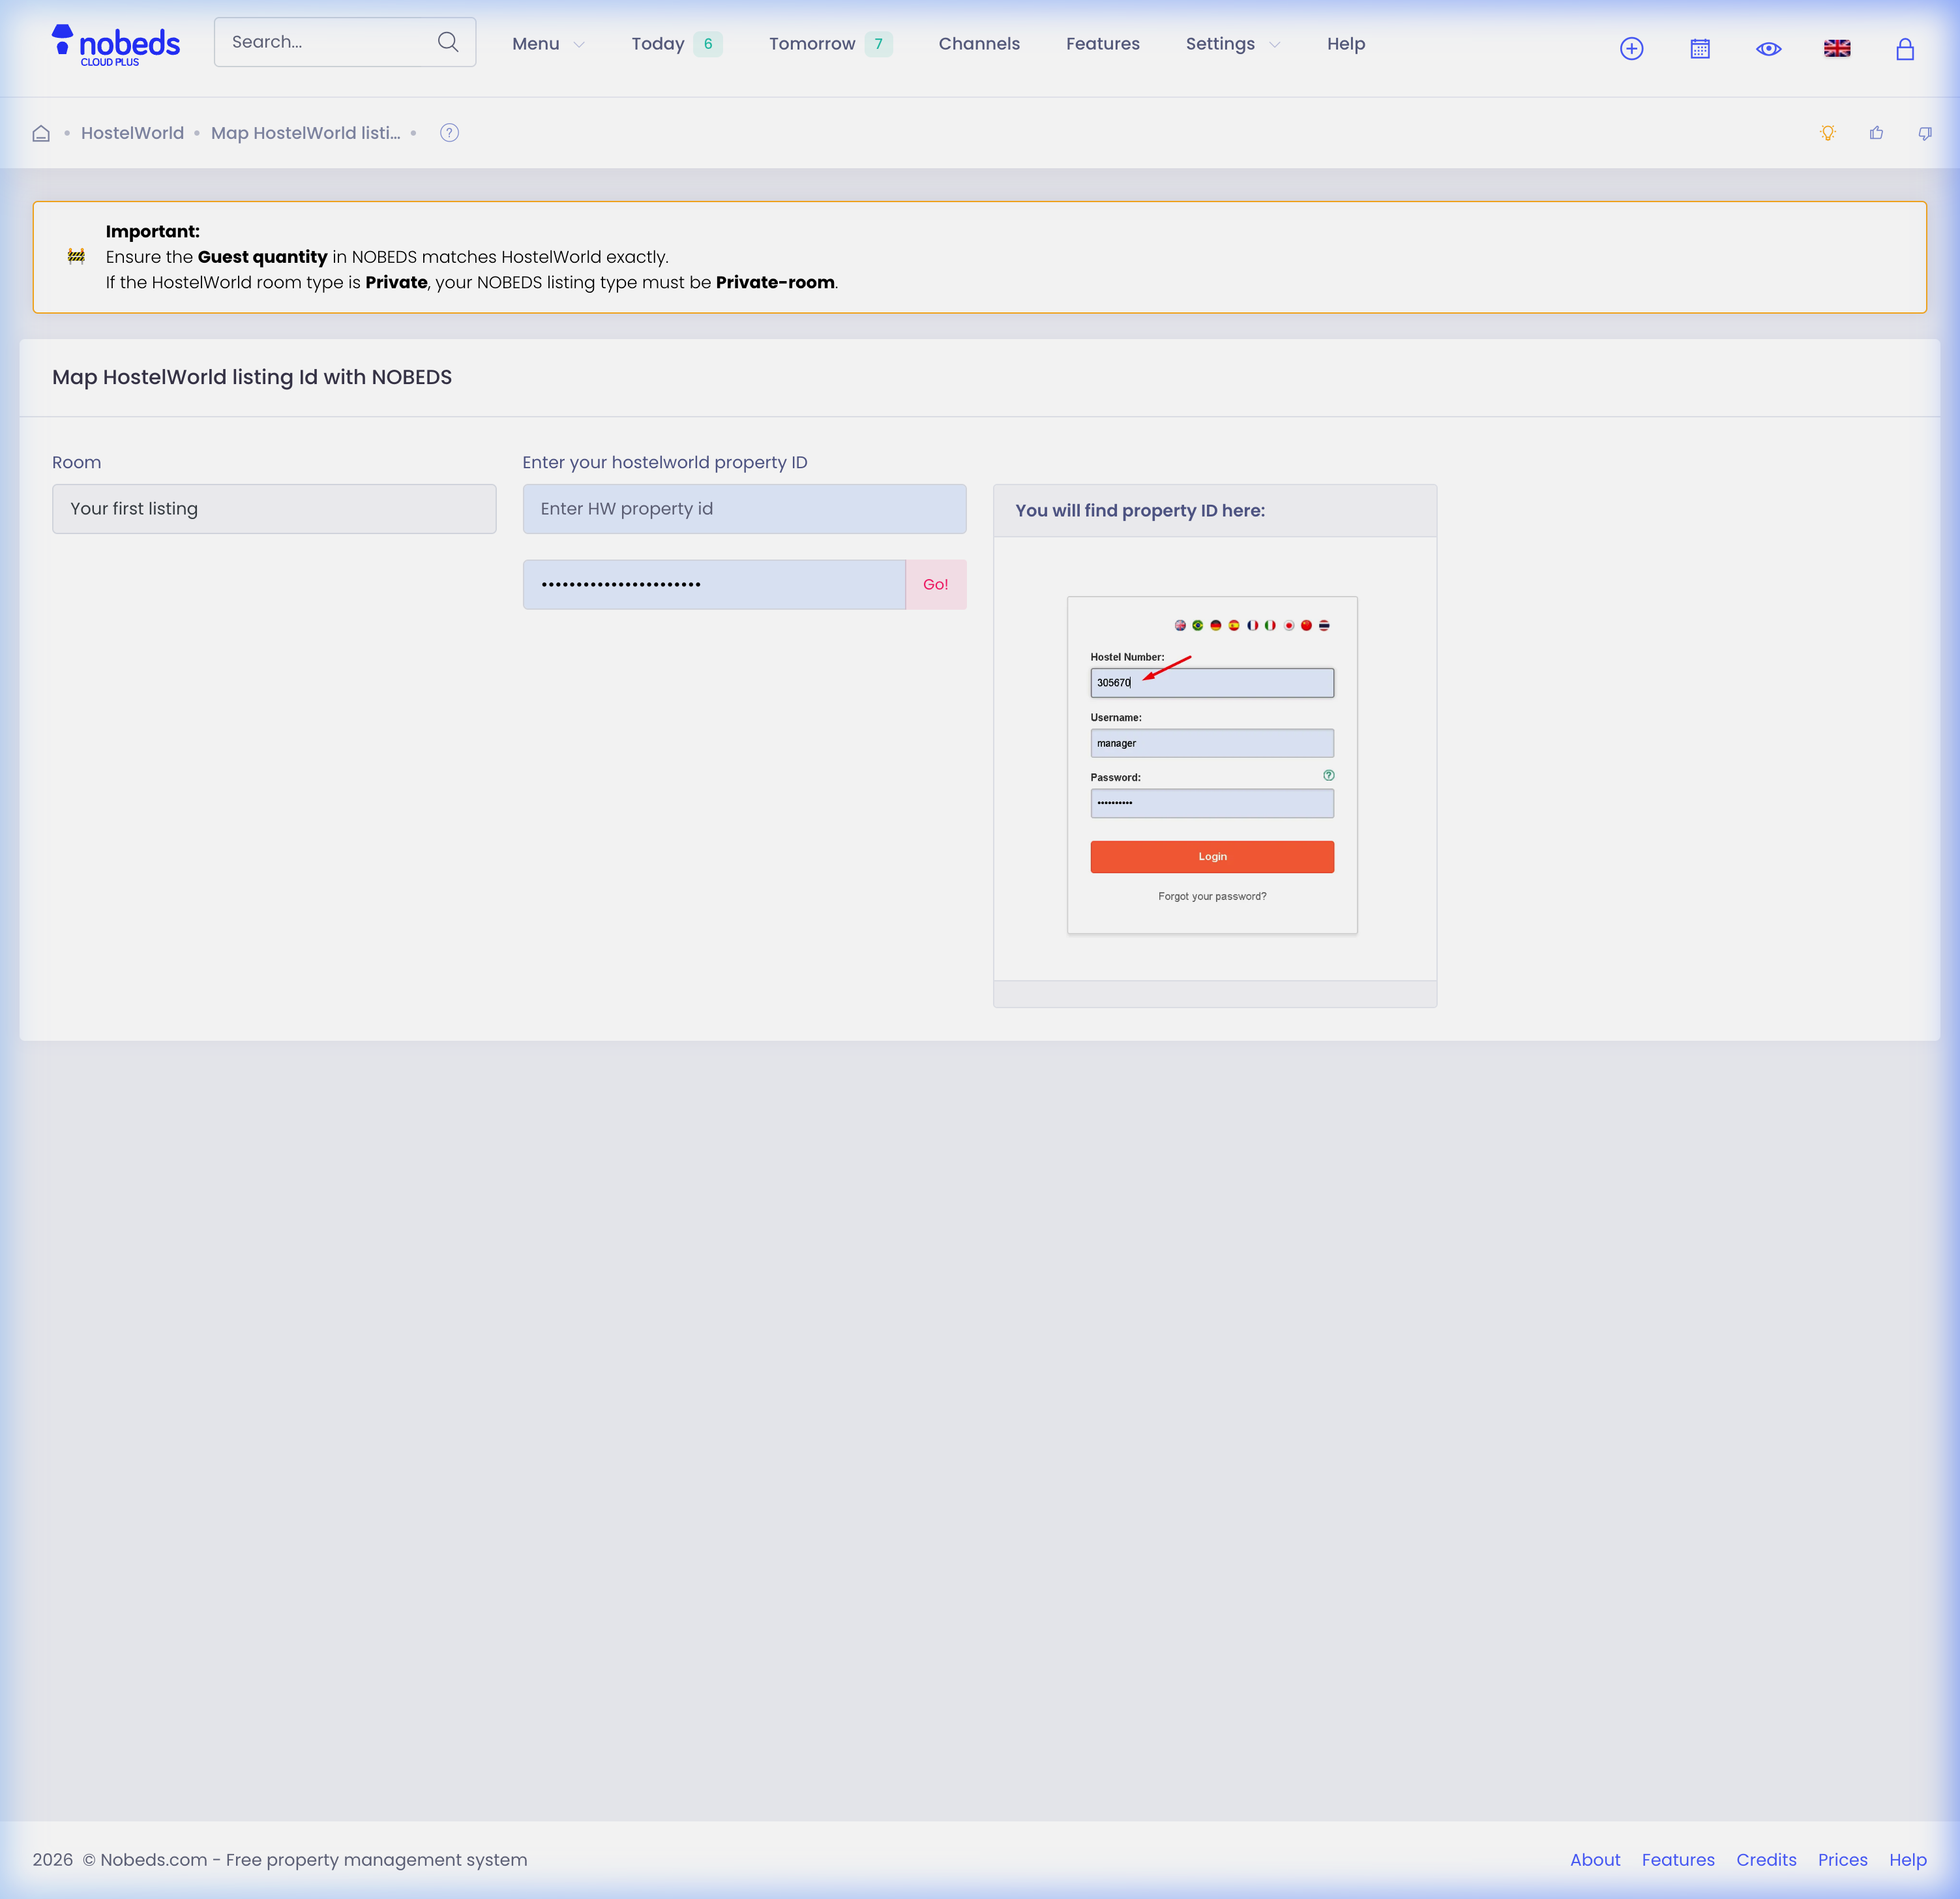The image size is (1960, 1899).
Task: Open the Help menu item
Action: click(1346, 44)
